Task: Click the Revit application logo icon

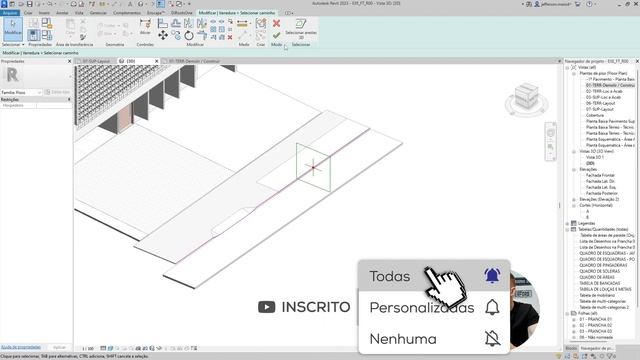Action: point(4,4)
